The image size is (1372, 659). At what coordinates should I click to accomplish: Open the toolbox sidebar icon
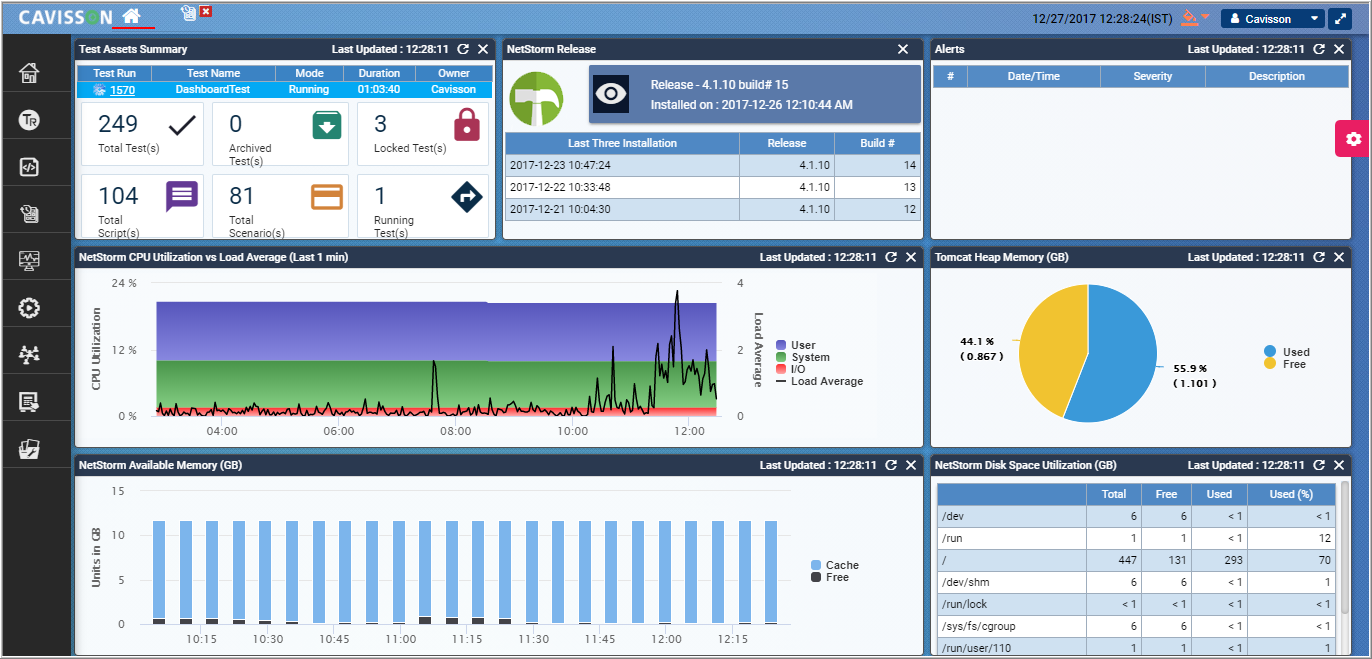click(29, 449)
